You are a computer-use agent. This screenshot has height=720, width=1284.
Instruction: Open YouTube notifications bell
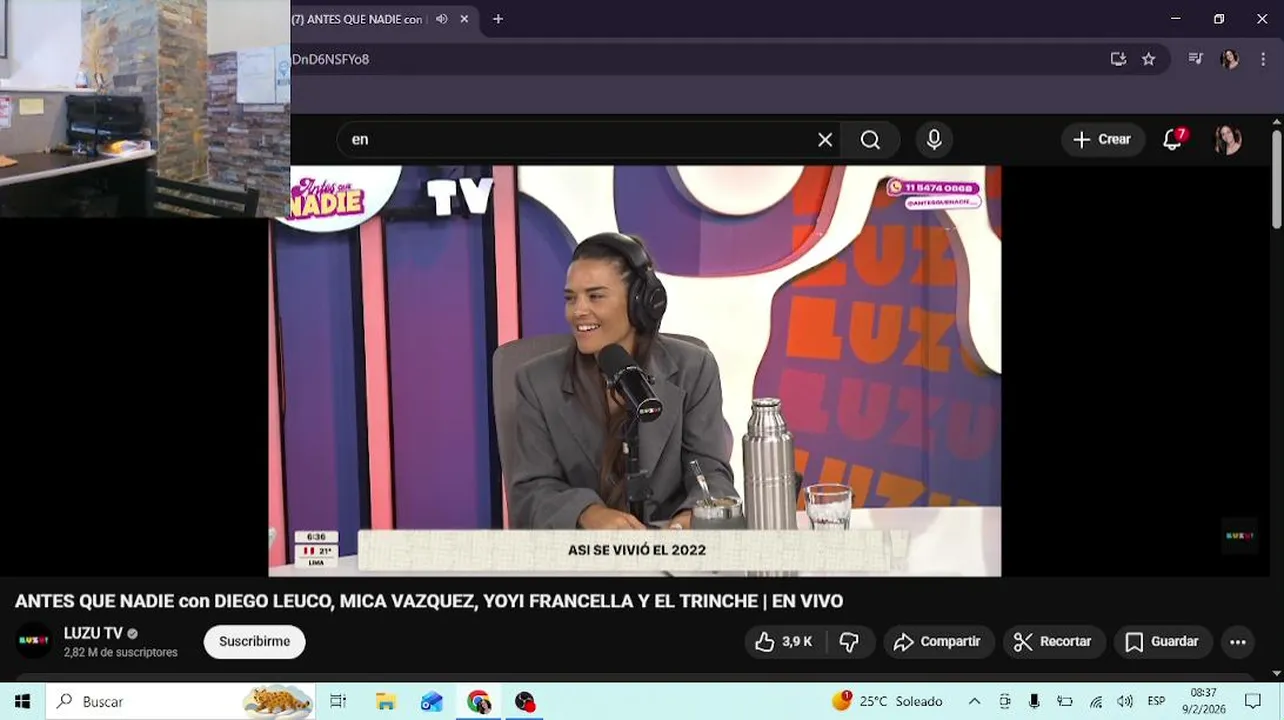pyautogui.click(x=1173, y=140)
